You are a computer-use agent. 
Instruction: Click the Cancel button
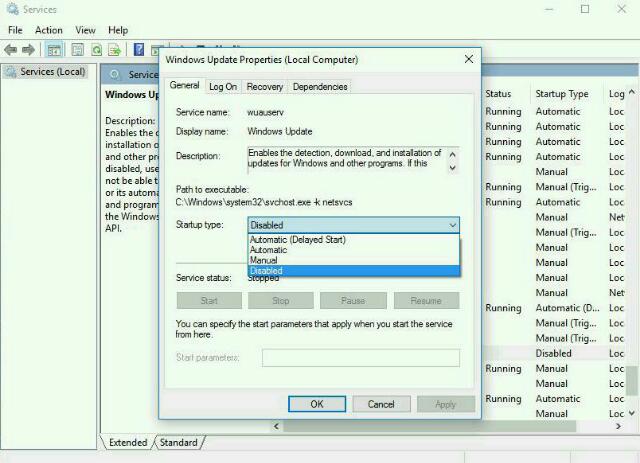click(381, 404)
